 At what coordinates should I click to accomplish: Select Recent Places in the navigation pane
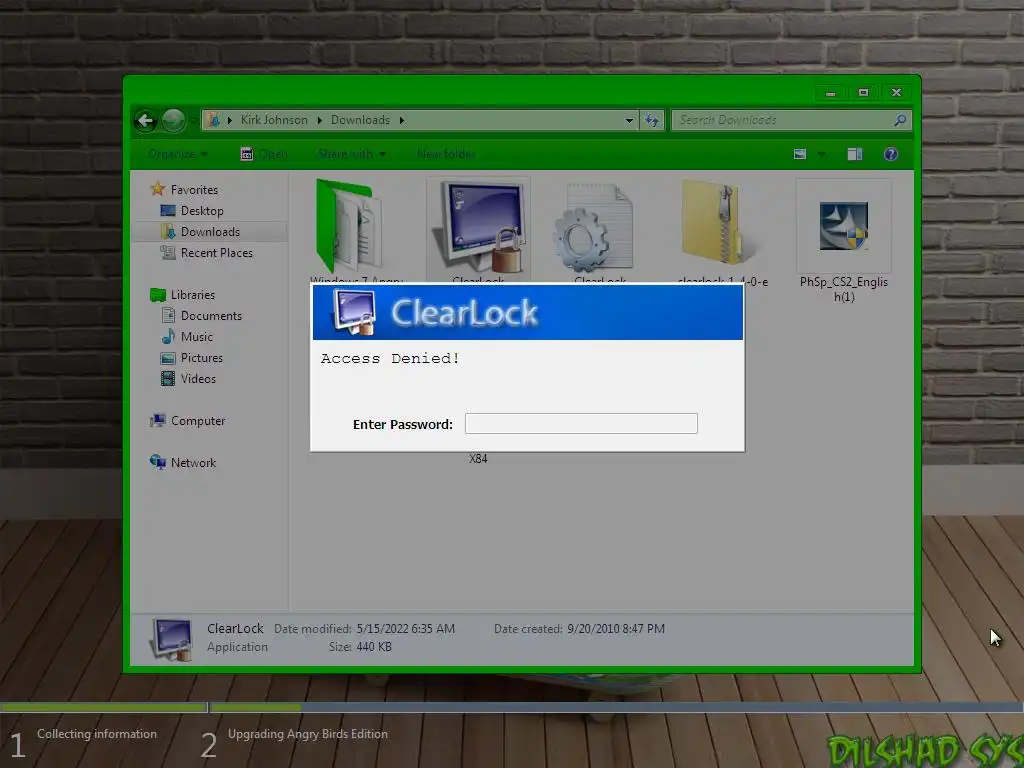[x=216, y=253]
